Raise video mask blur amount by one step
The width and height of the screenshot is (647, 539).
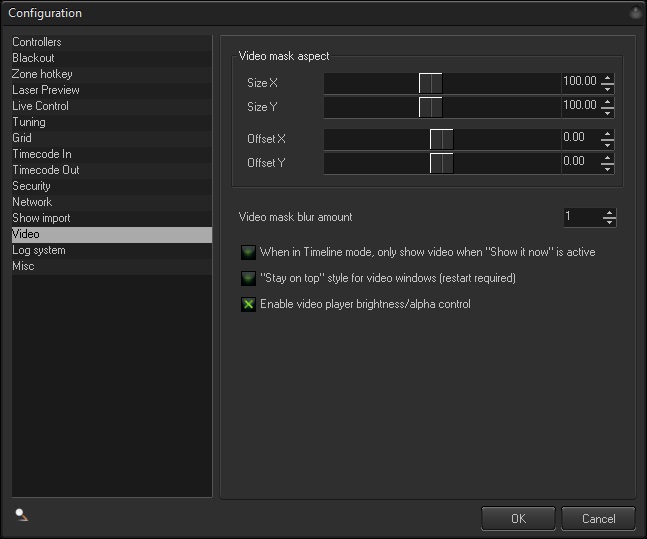tap(609, 212)
